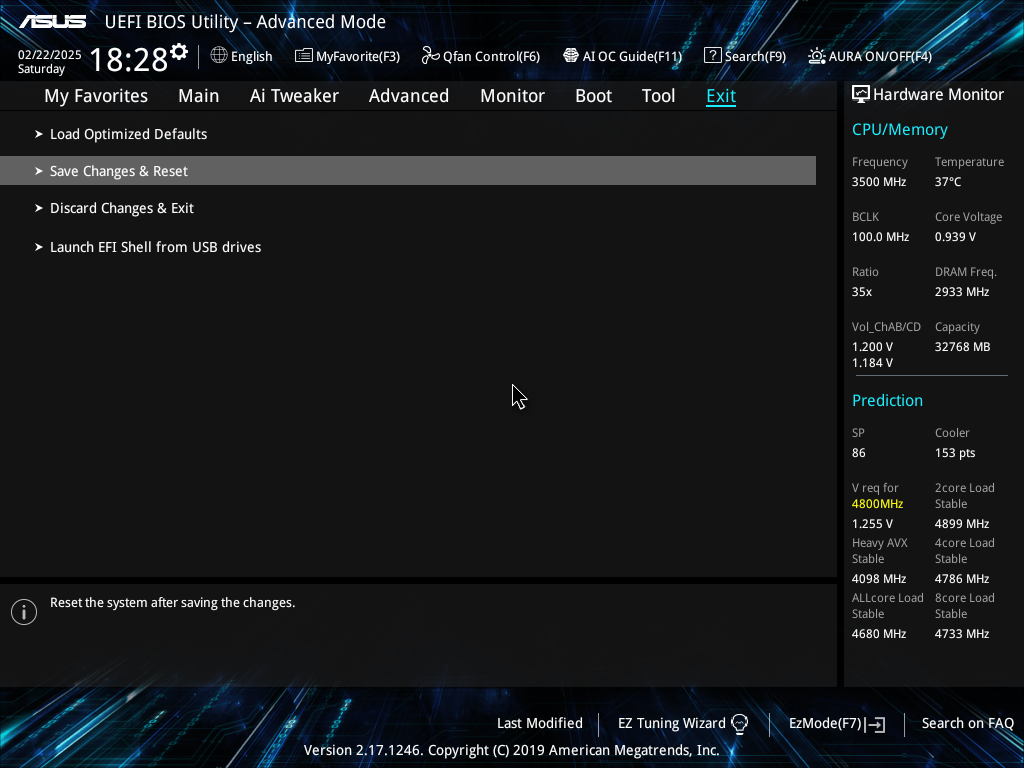Open MyFavorite(F3) label
The image size is (1024, 768).
click(358, 57)
